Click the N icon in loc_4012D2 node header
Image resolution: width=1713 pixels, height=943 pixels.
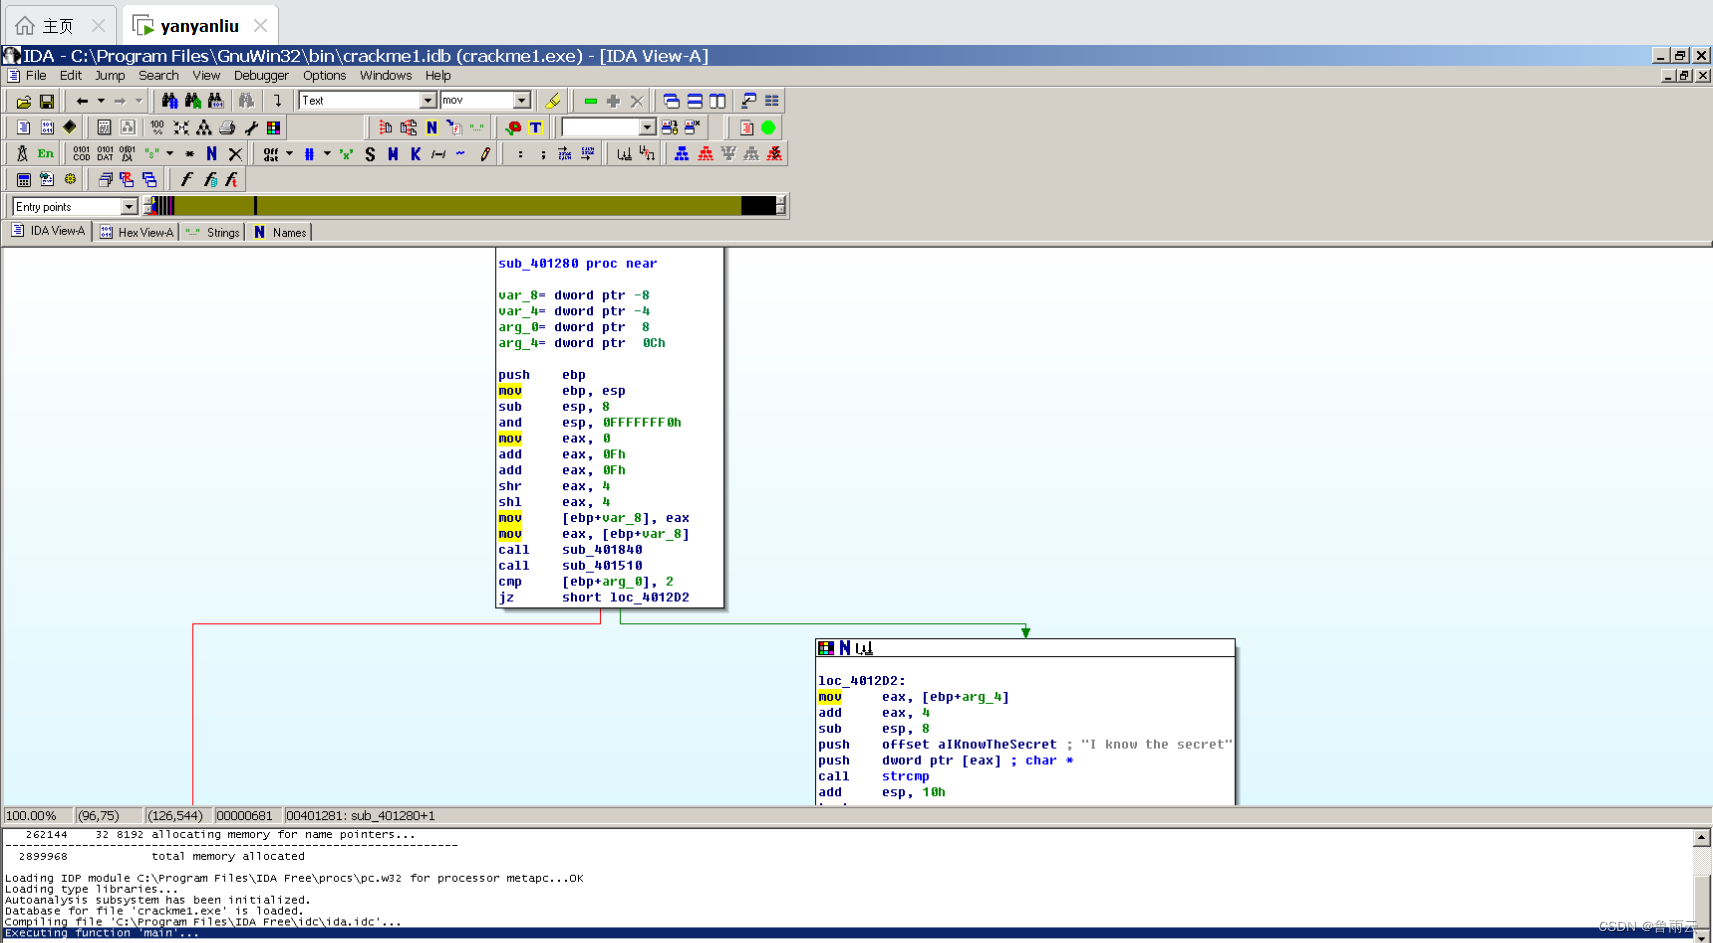pos(845,648)
